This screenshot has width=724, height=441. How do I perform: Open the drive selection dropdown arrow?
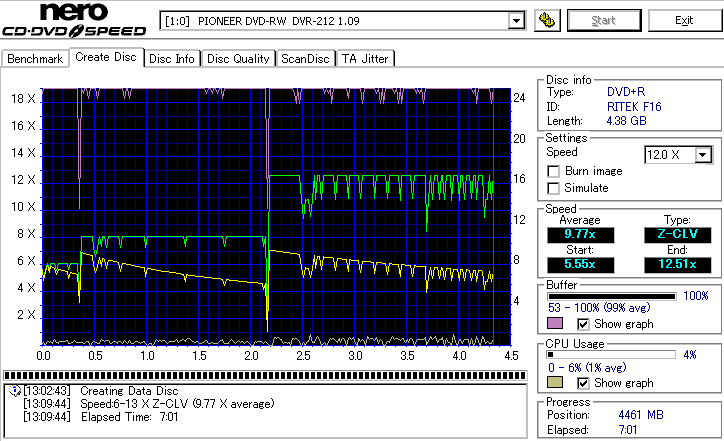click(516, 21)
